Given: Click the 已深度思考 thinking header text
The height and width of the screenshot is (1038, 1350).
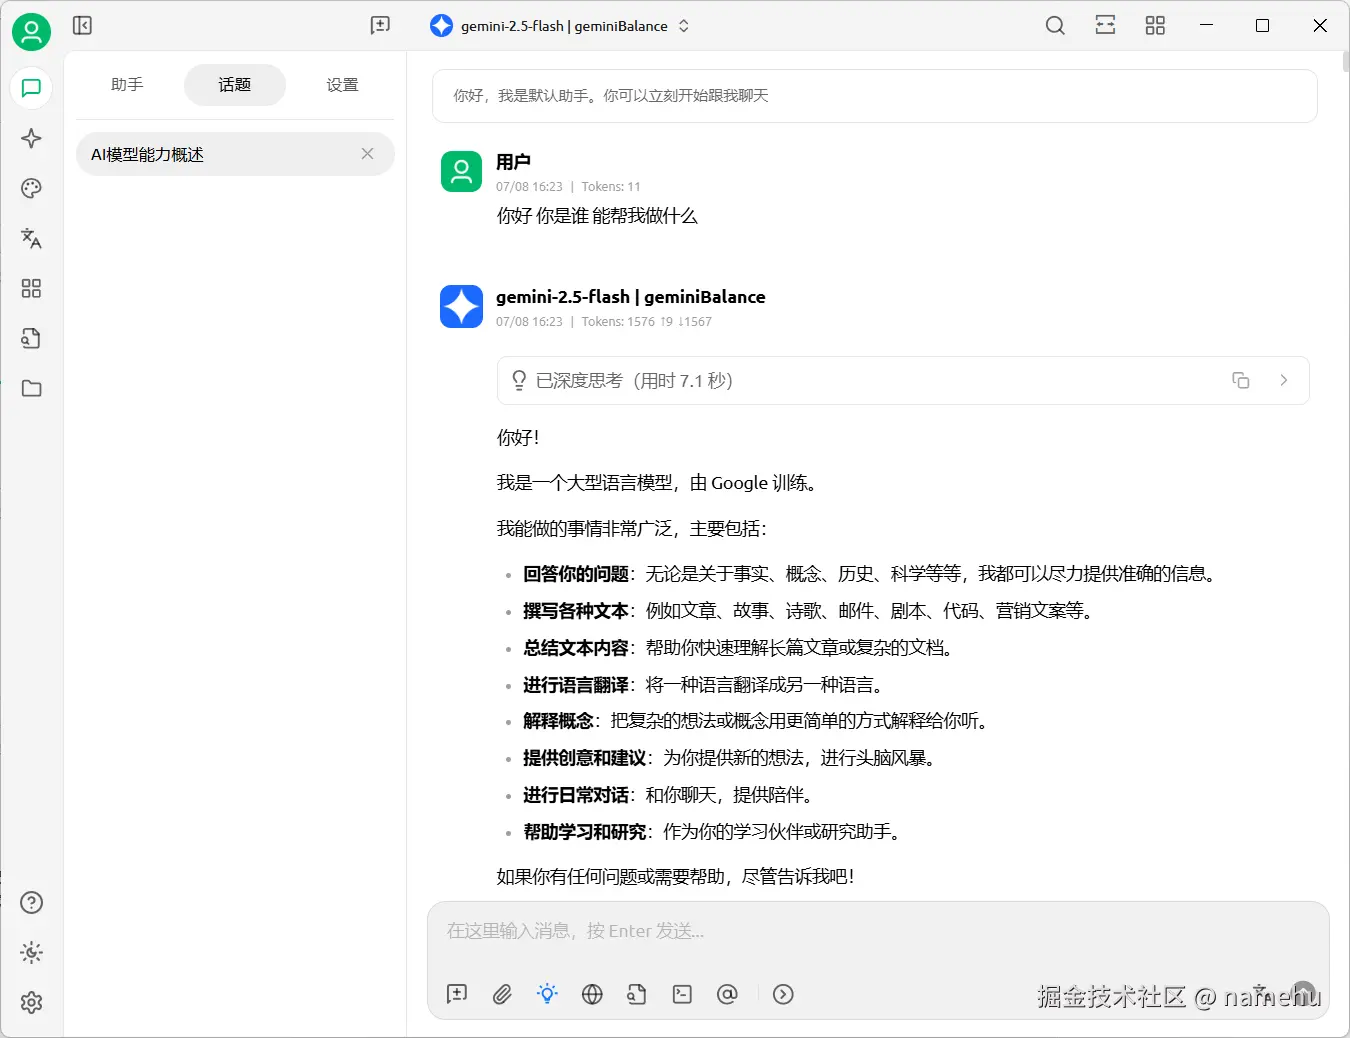Looking at the screenshot, I should click(x=634, y=381).
